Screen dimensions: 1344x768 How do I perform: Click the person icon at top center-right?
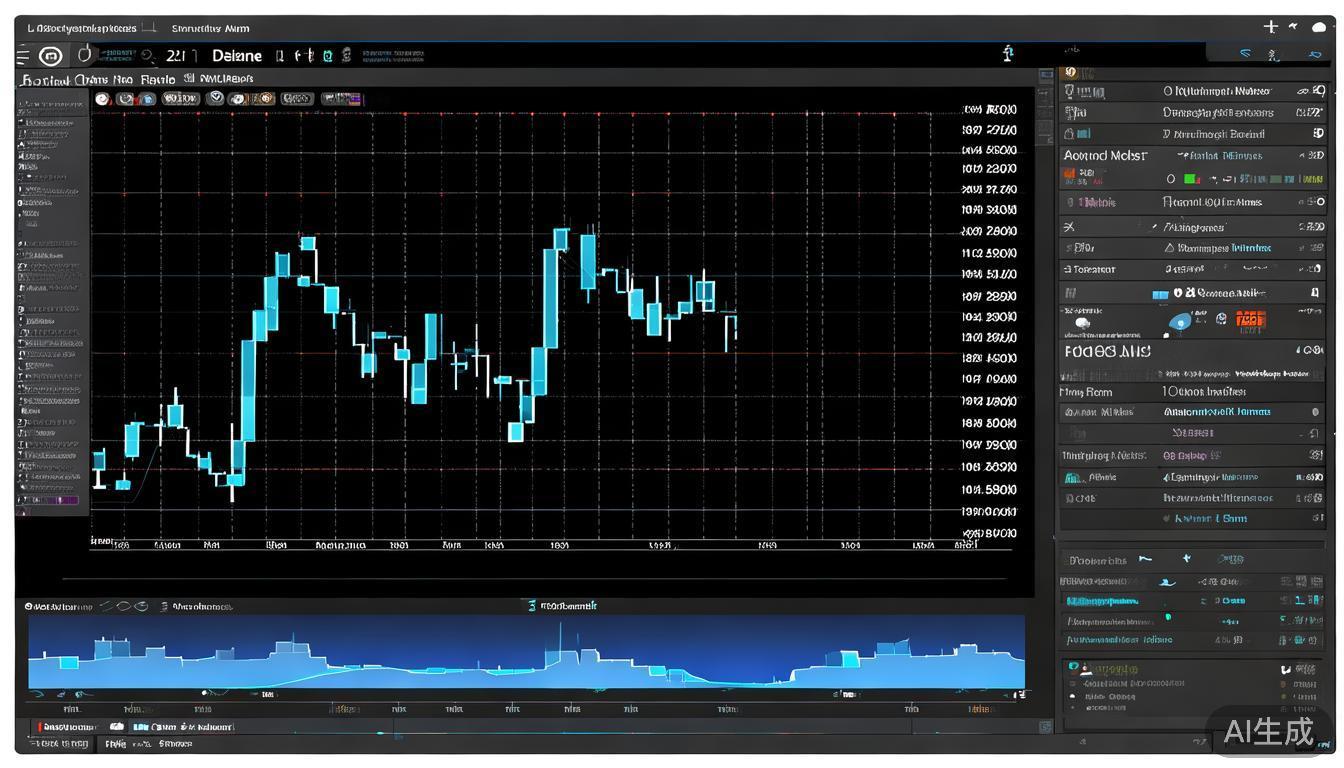point(1008,54)
